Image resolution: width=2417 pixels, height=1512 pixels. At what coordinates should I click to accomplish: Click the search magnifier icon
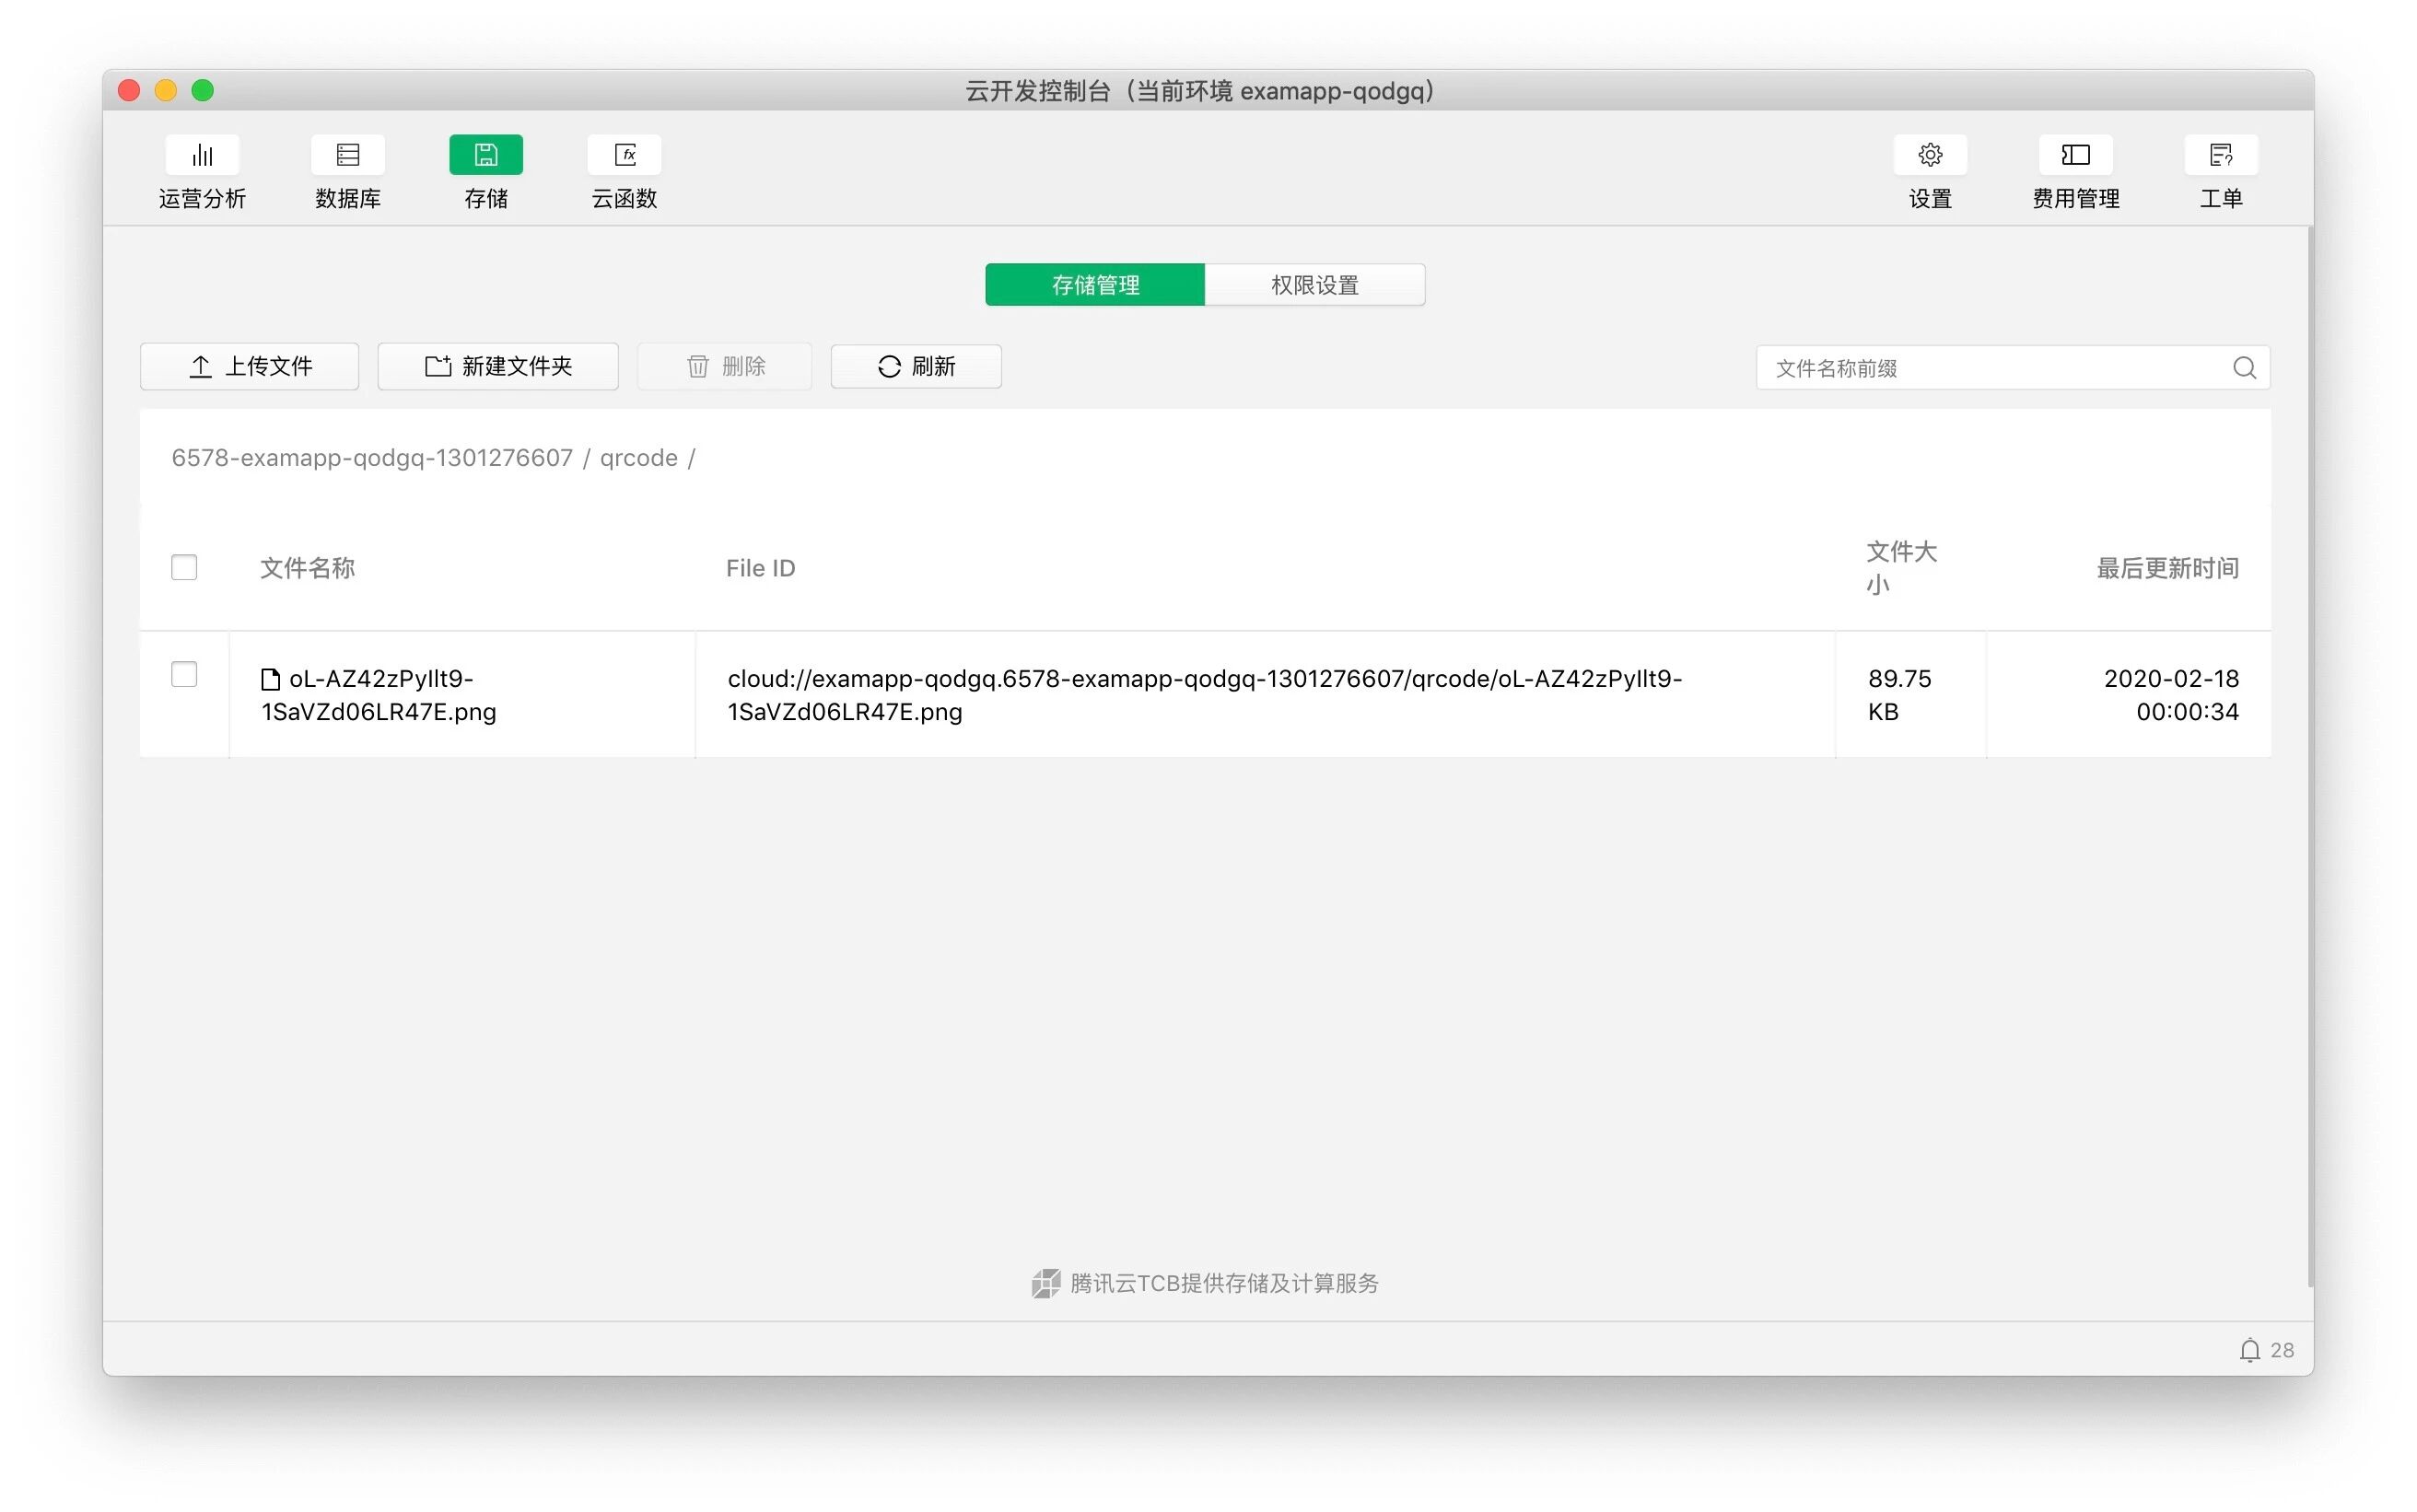pyautogui.click(x=2243, y=368)
